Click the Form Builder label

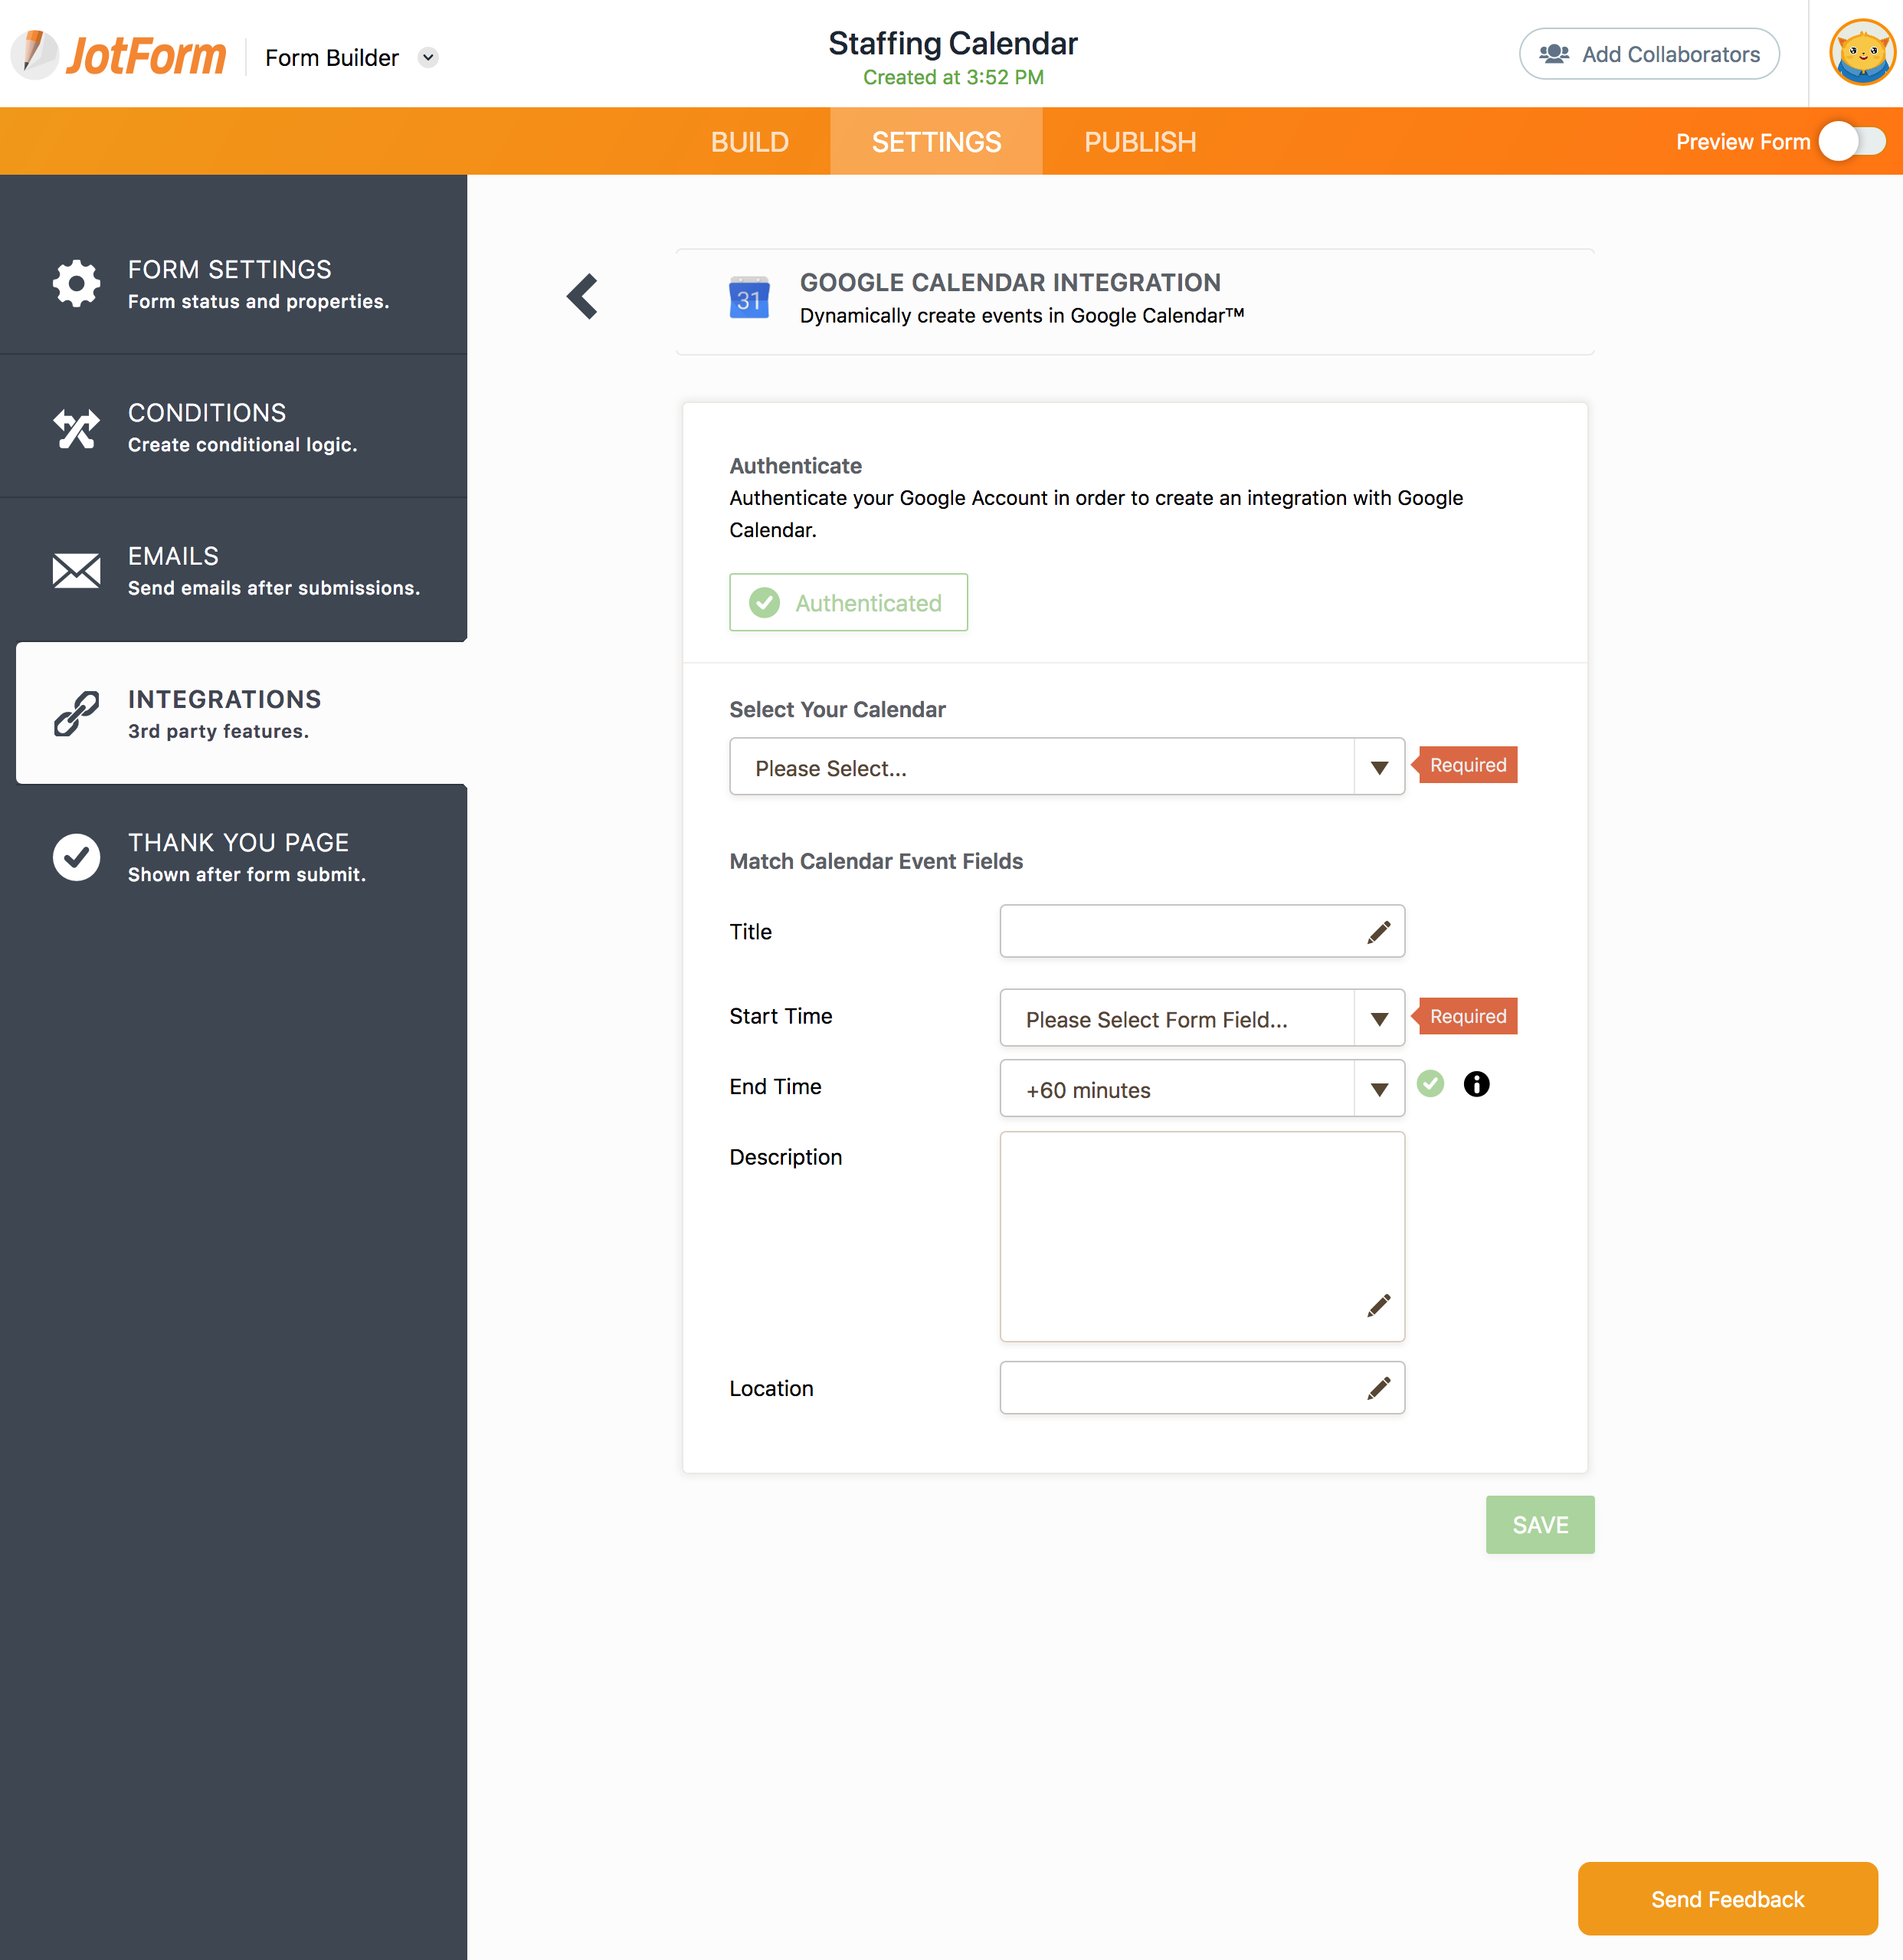332,58
